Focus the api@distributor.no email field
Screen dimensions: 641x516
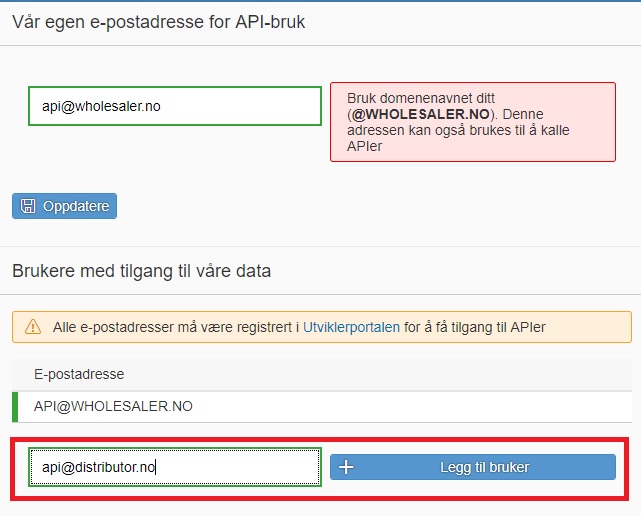(x=175, y=467)
